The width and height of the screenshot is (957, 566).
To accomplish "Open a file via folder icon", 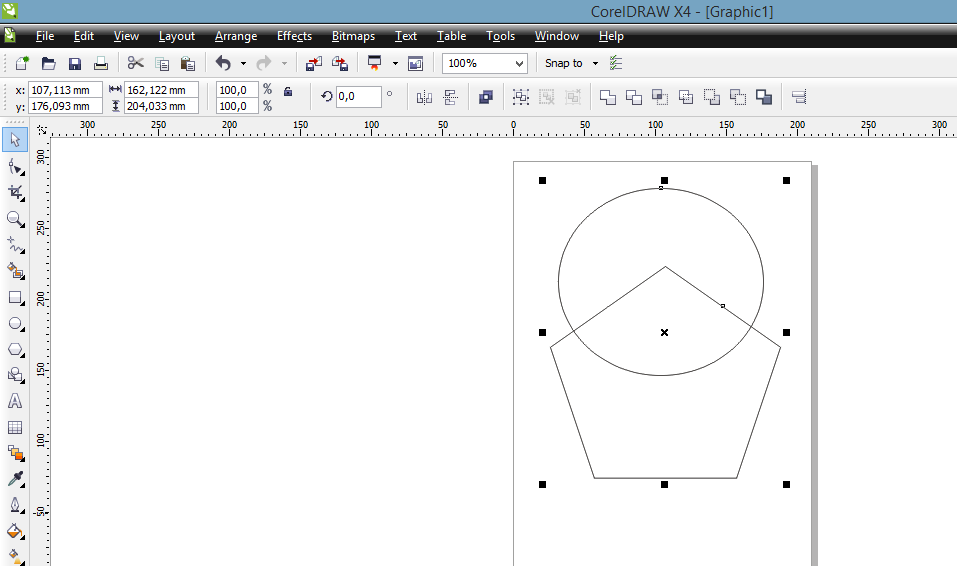I will (48, 63).
